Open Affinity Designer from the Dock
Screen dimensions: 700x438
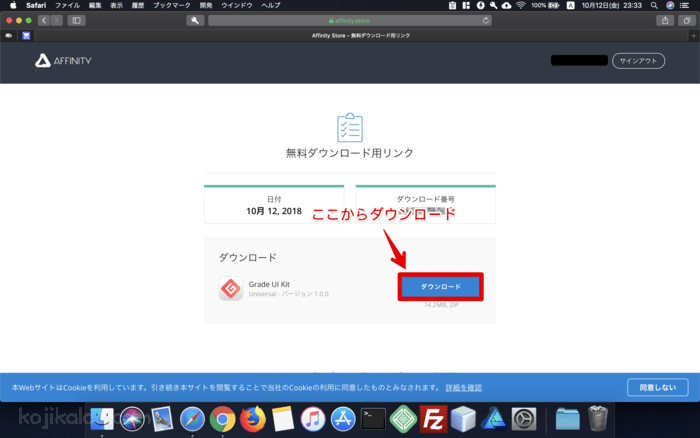pyautogui.click(x=493, y=419)
